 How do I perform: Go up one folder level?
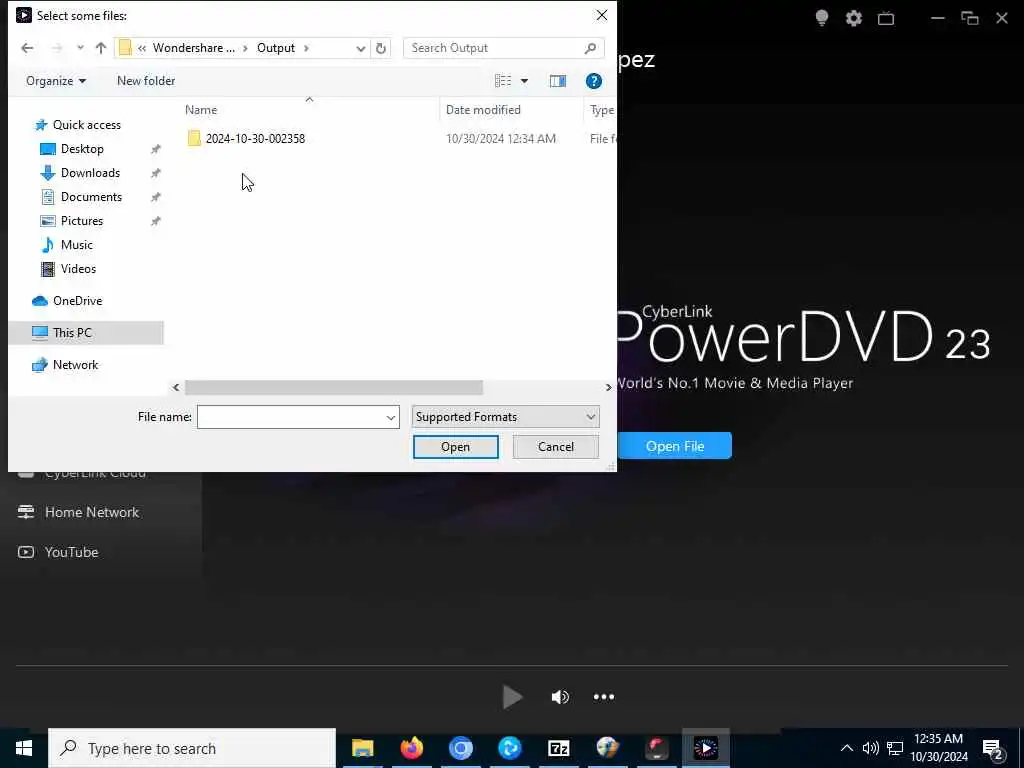click(x=101, y=48)
